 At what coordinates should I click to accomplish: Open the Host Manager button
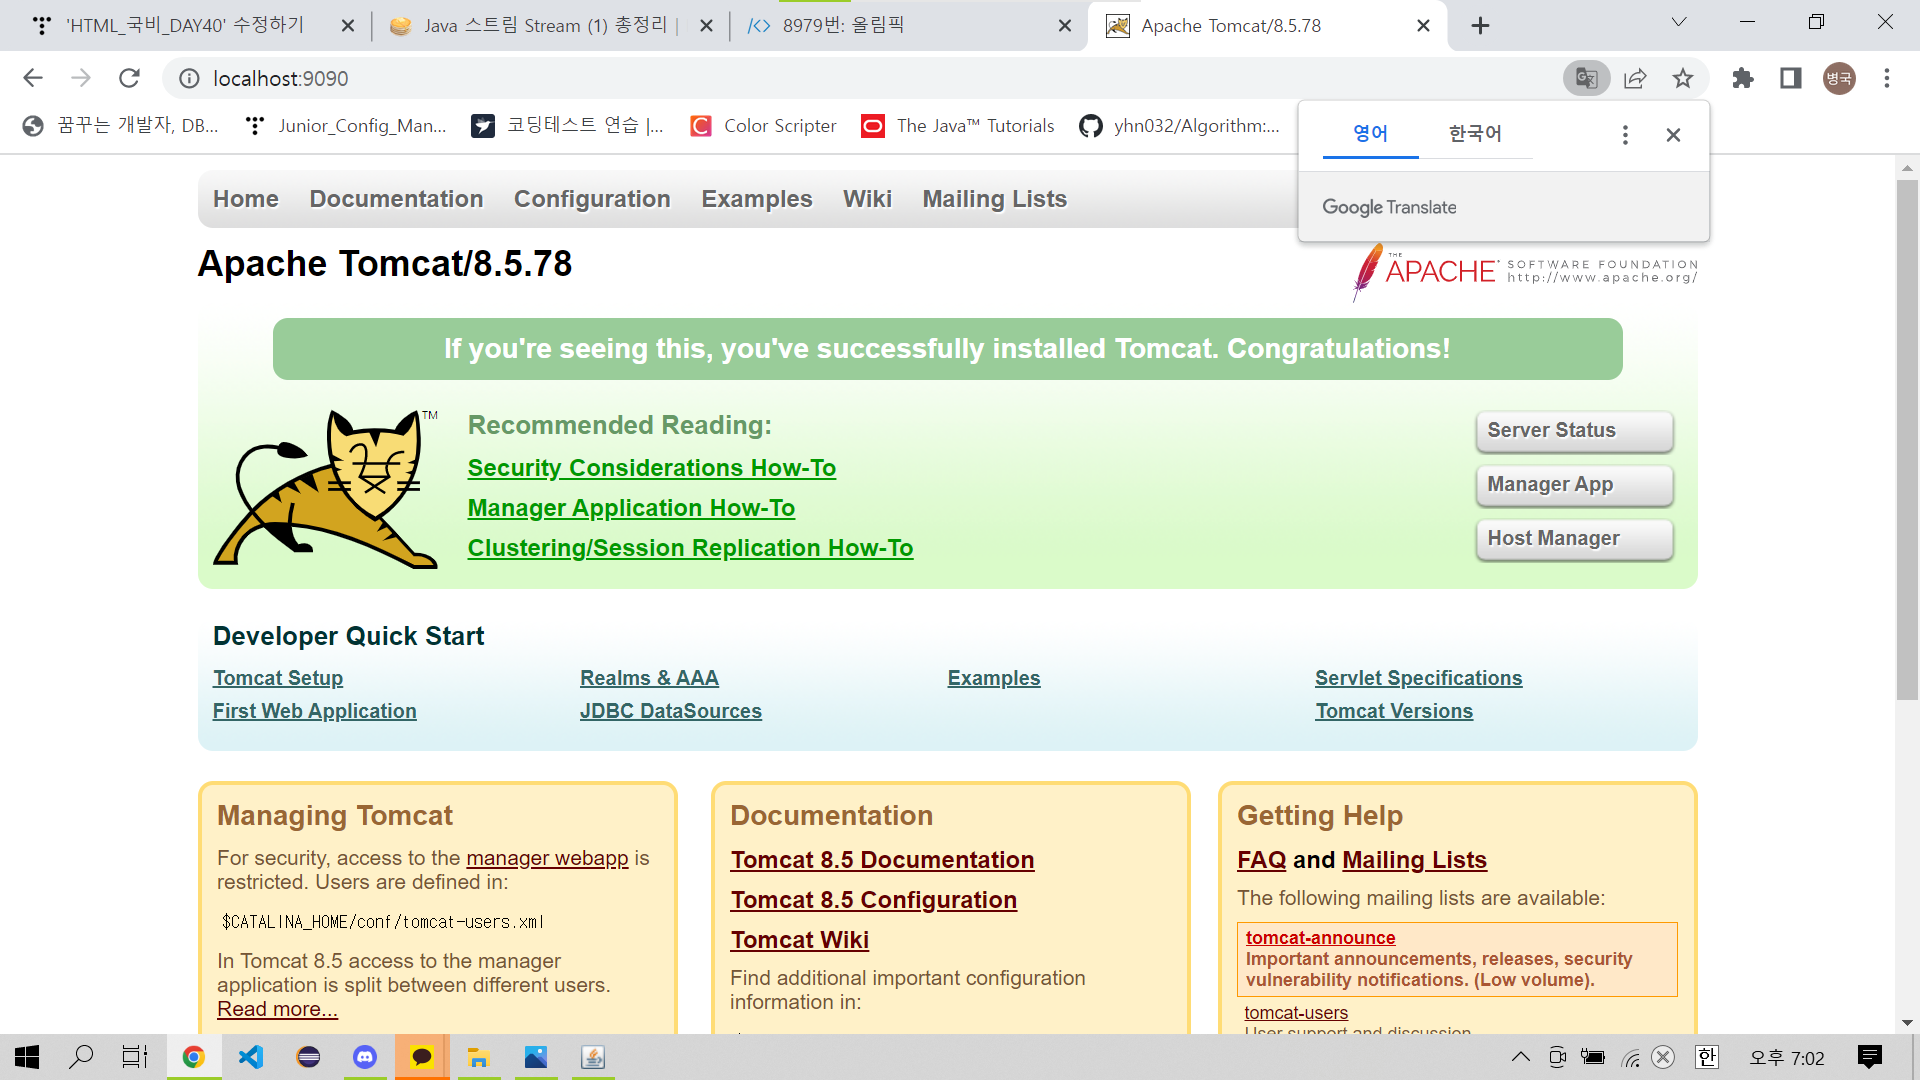click(1574, 539)
